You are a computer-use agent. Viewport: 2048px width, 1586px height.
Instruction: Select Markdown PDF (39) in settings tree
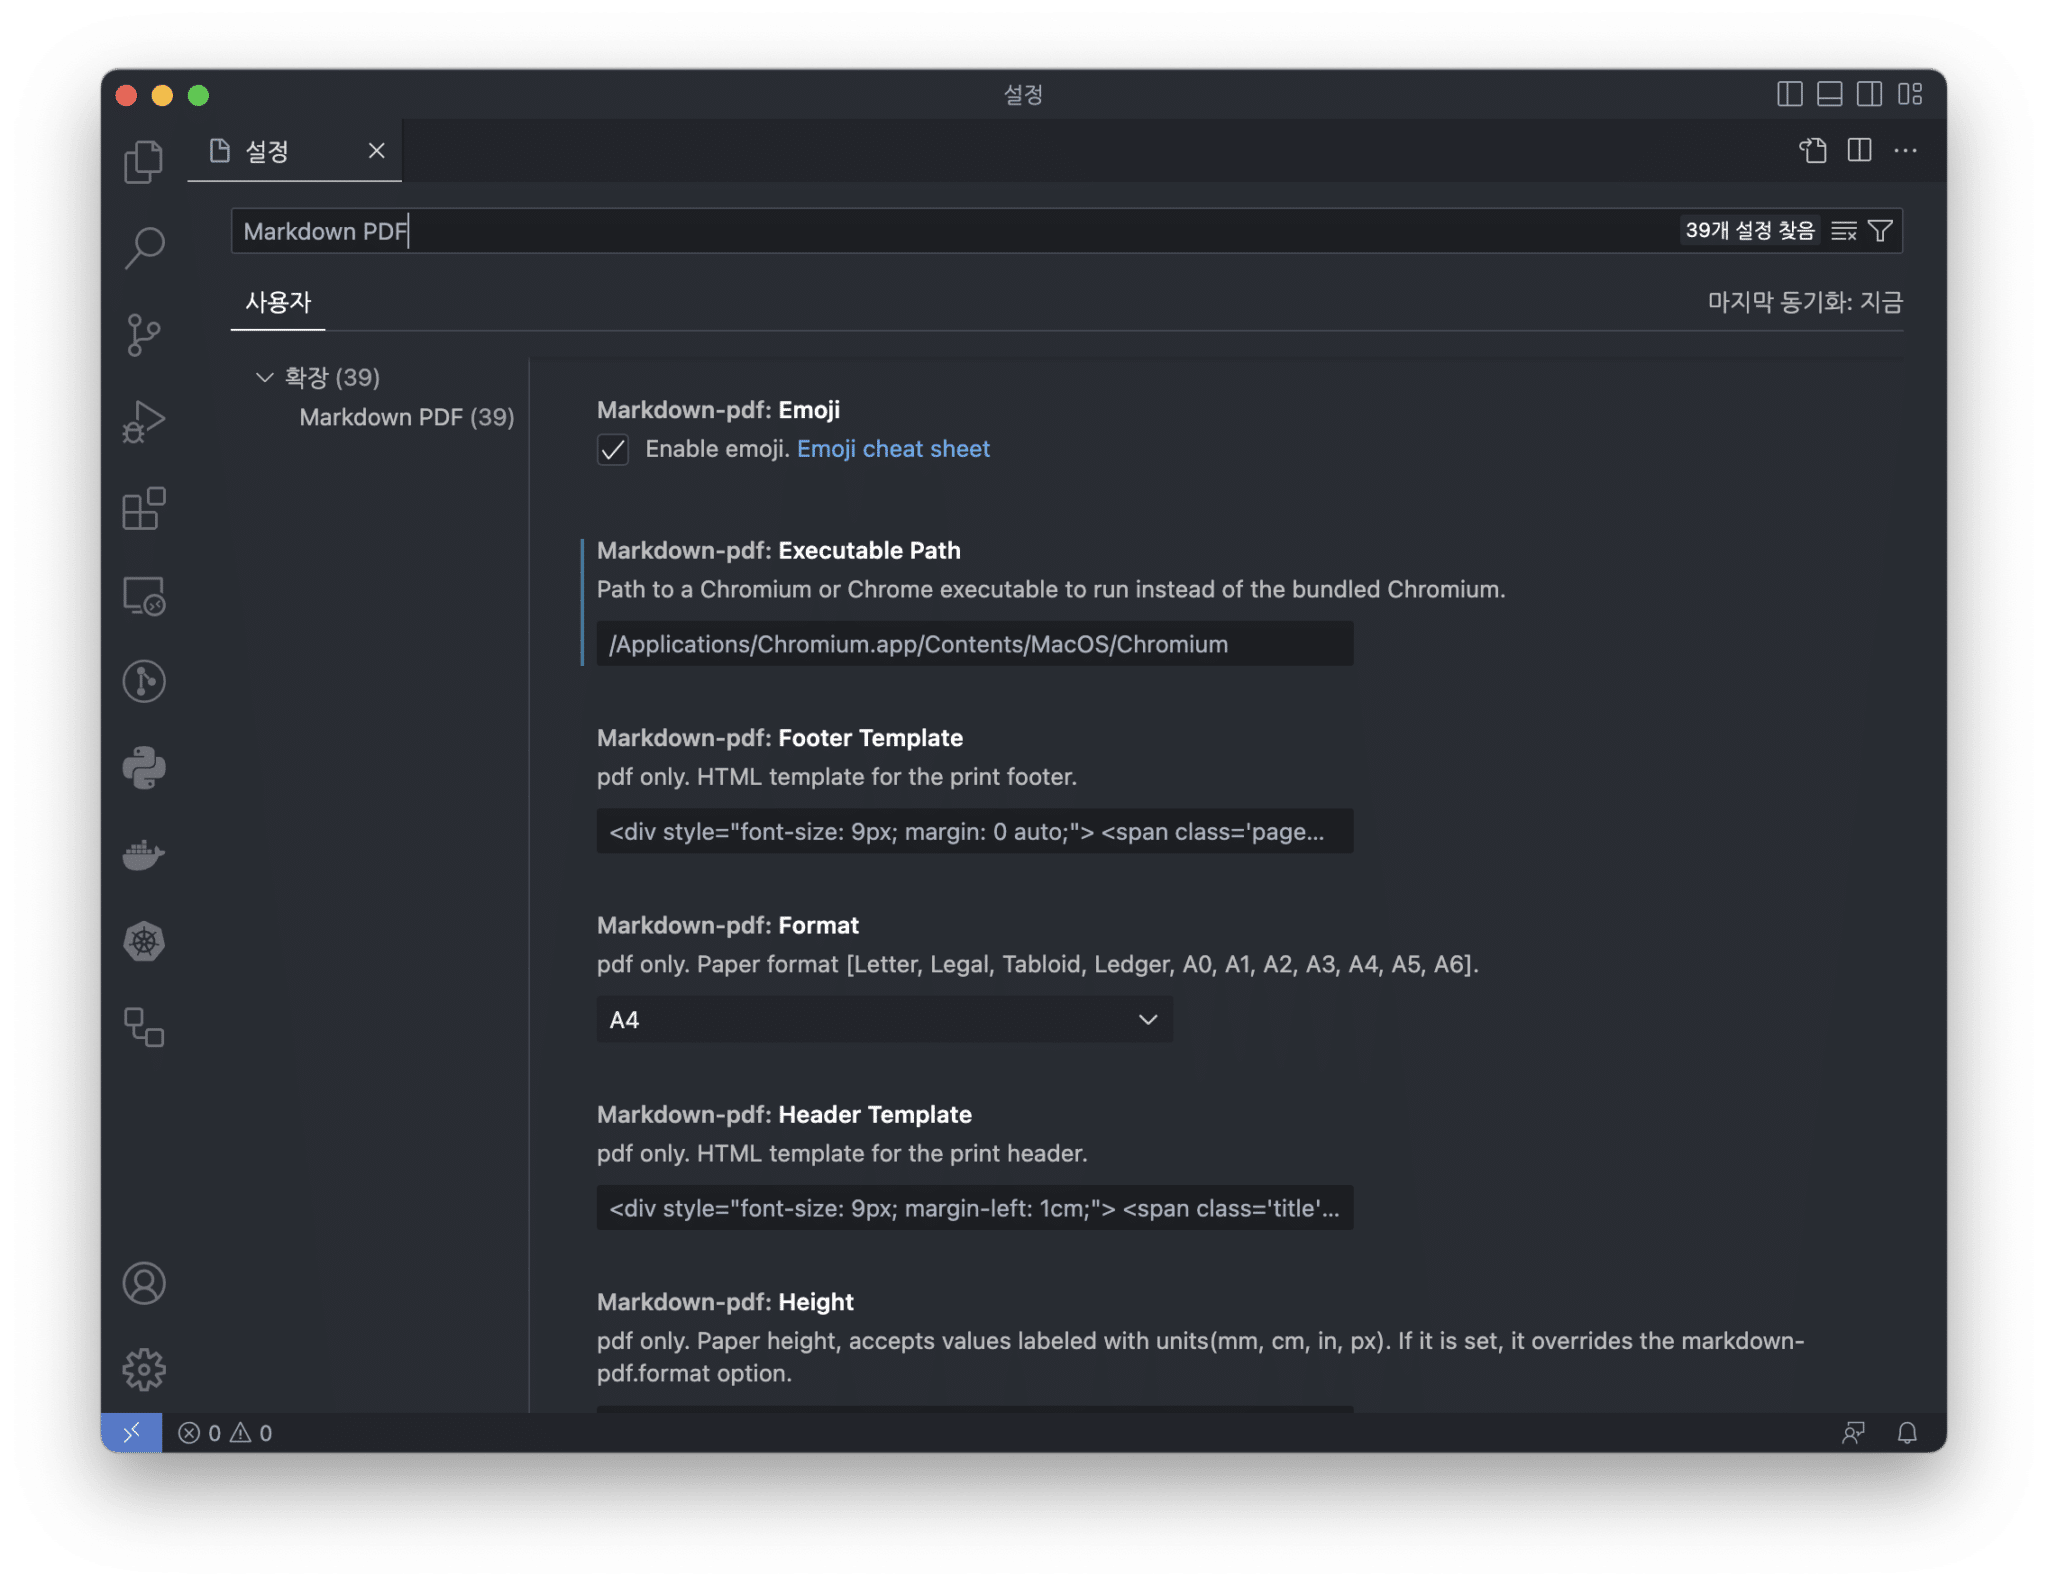click(x=406, y=417)
